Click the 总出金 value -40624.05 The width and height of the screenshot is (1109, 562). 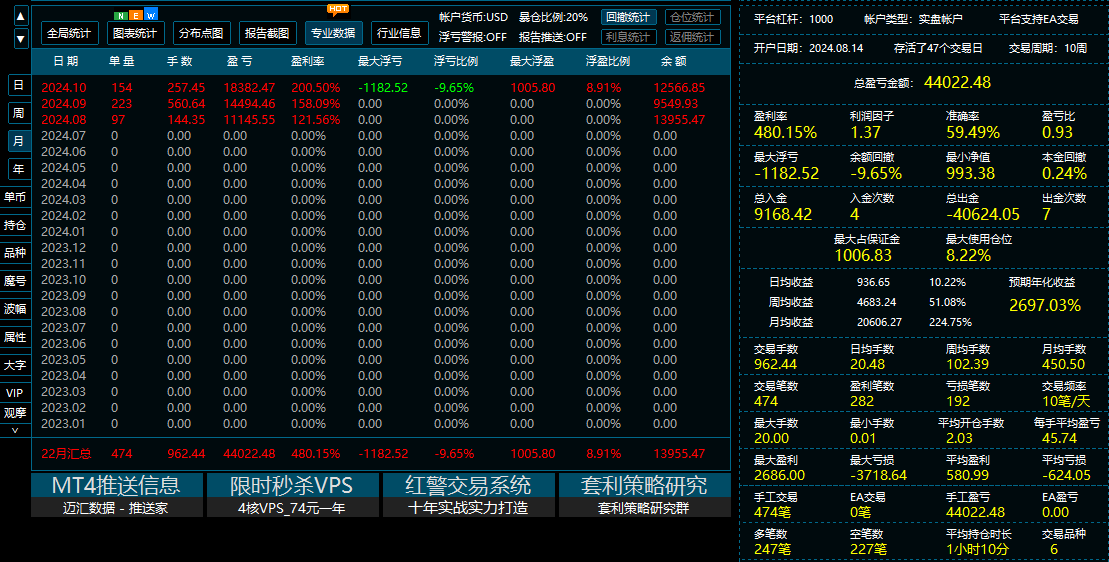coord(983,214)
